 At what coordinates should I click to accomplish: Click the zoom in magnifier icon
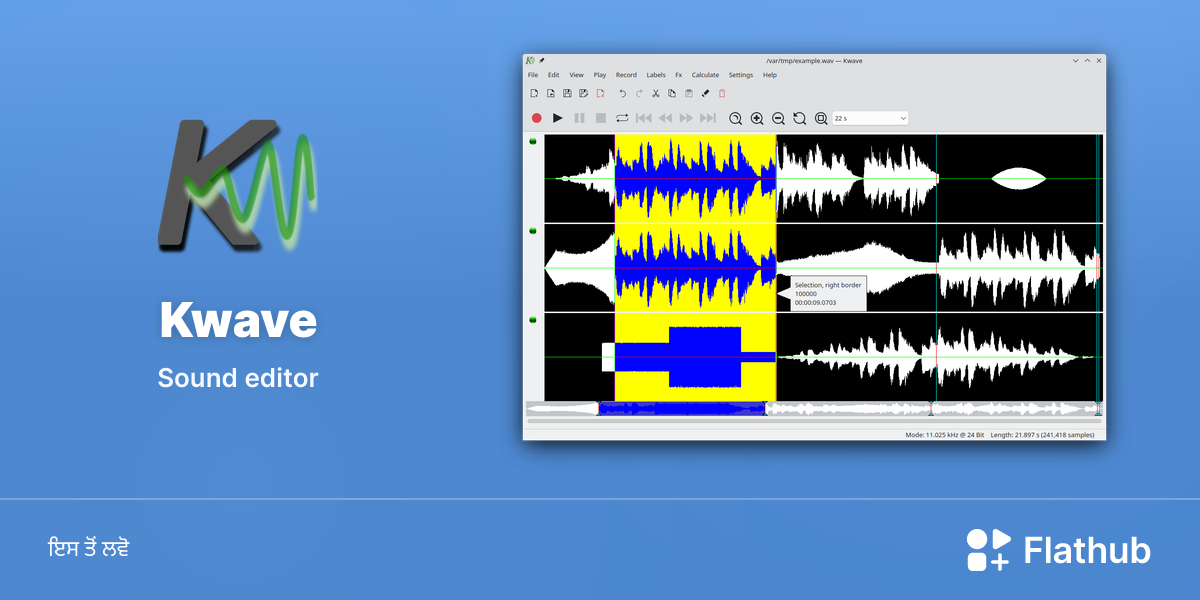(757, 118)
